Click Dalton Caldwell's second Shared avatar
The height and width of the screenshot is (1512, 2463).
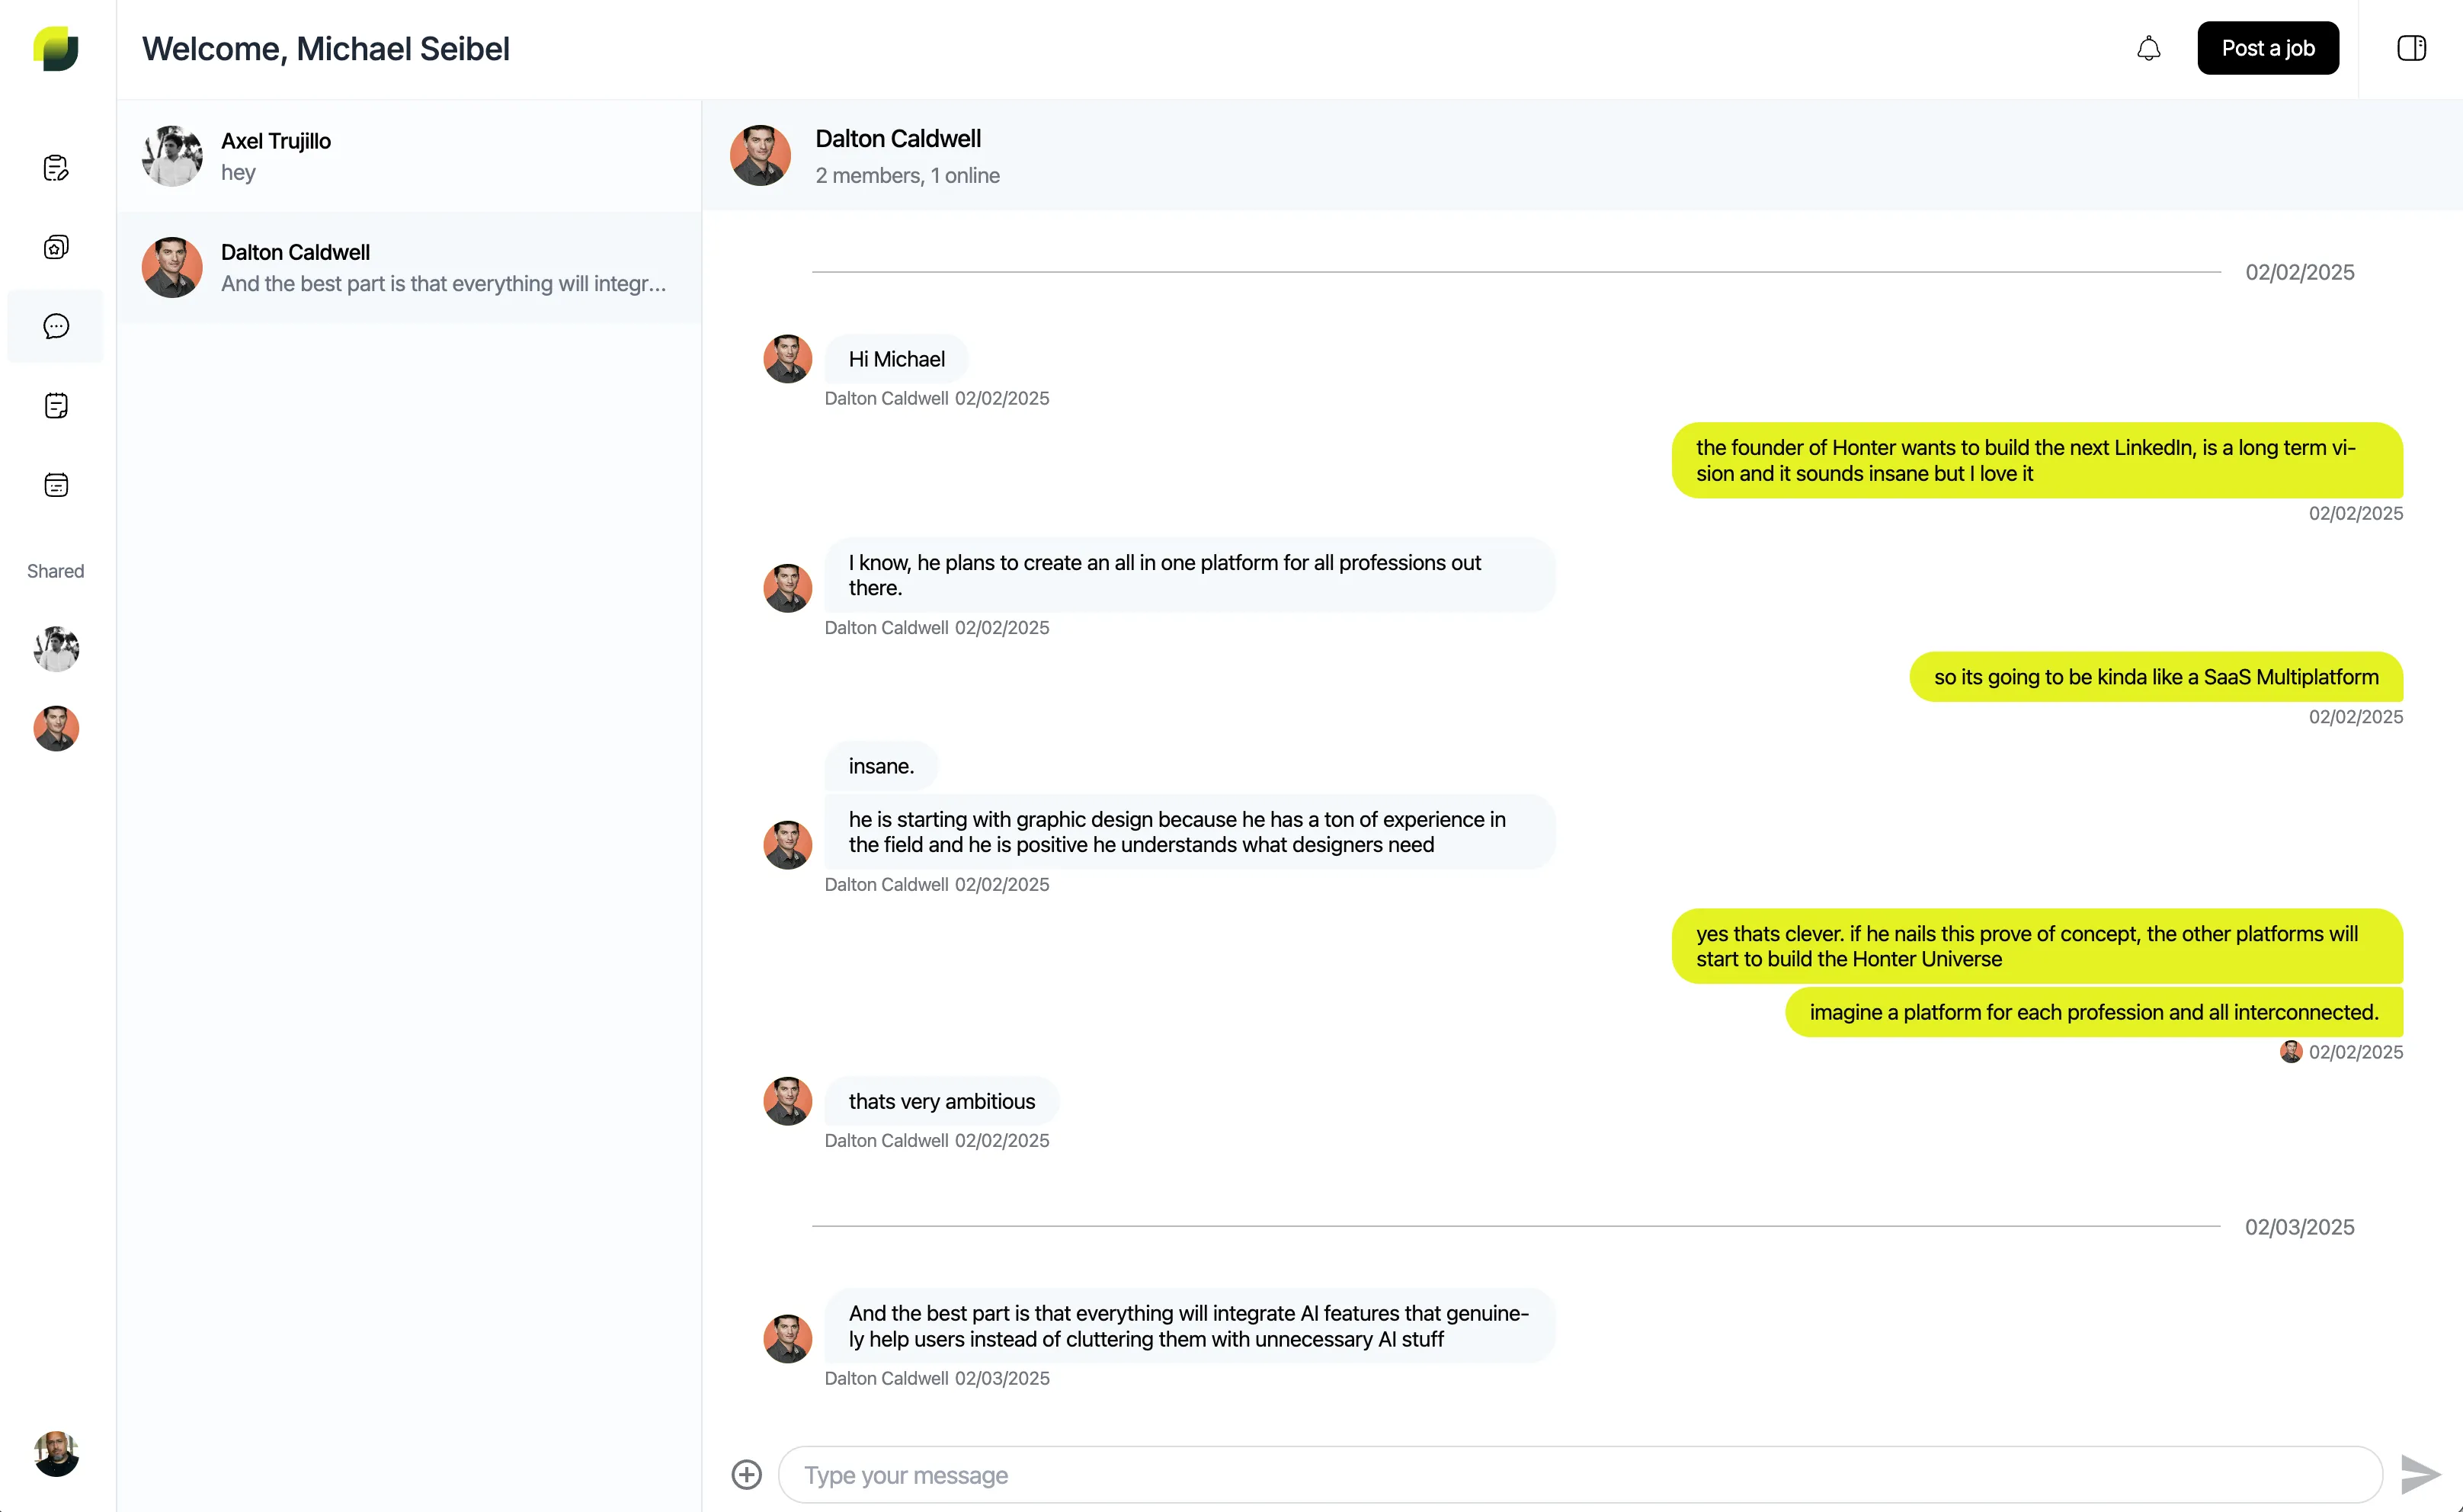tap(55, 729)
